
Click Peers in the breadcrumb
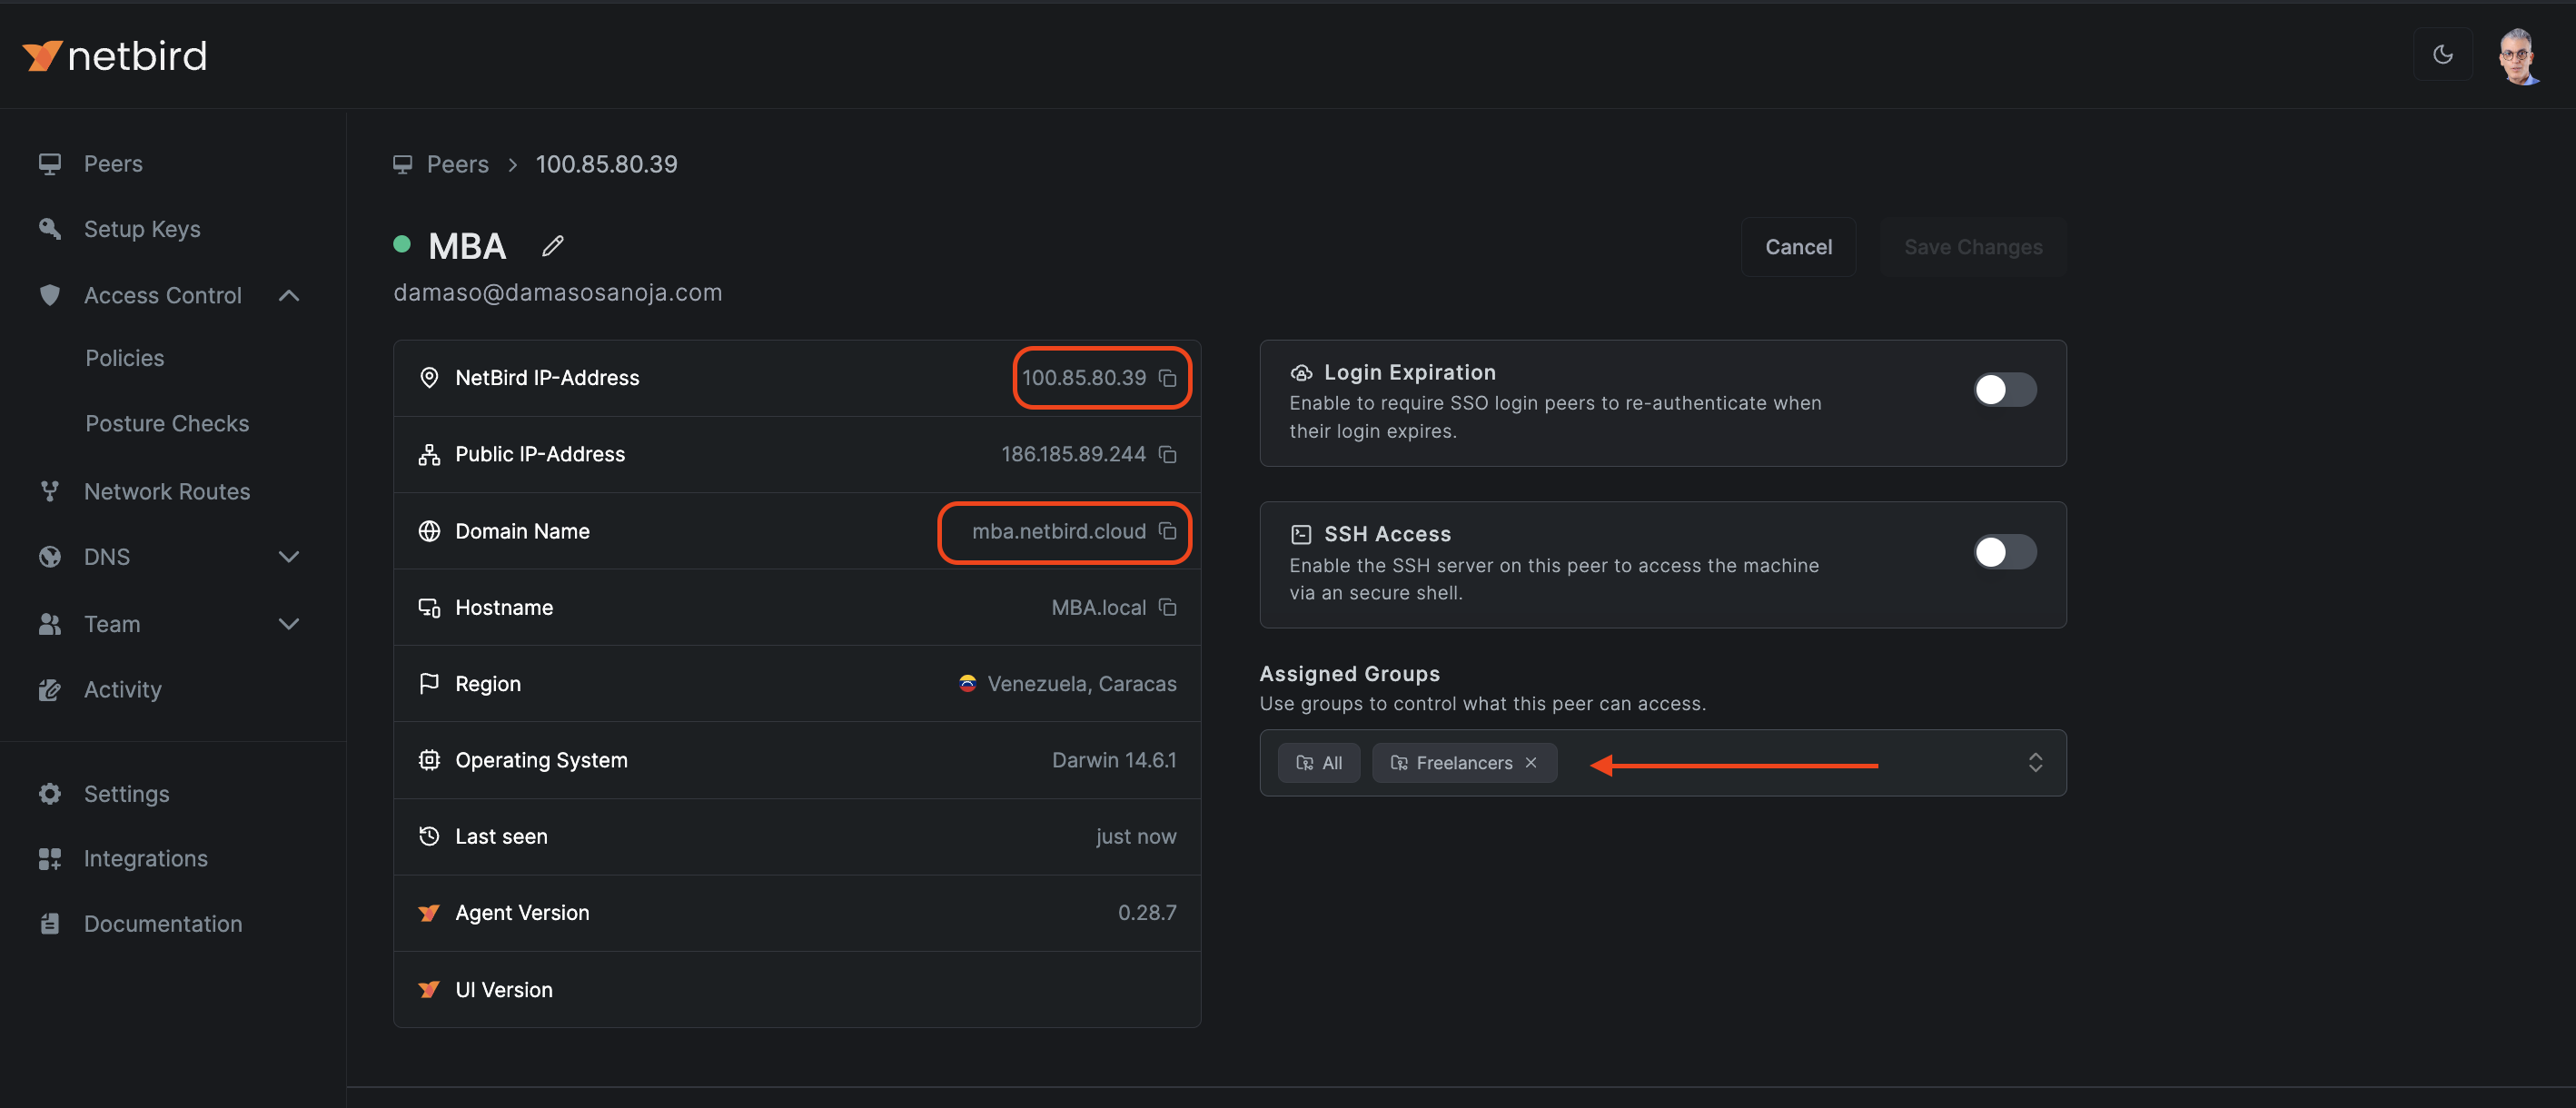[457, 164]
